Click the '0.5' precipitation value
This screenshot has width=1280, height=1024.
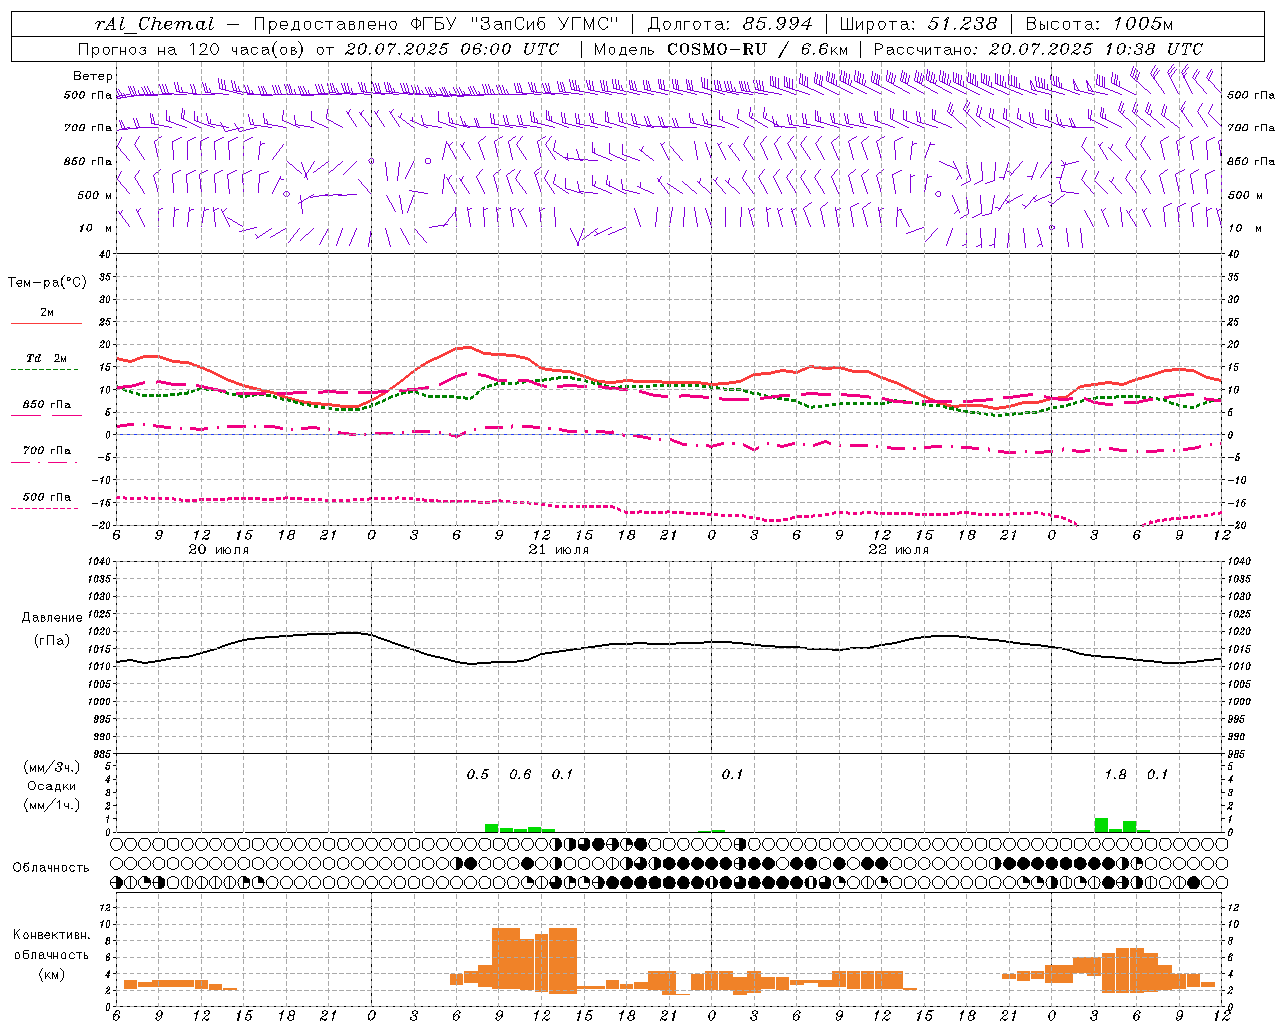point(478,774)
